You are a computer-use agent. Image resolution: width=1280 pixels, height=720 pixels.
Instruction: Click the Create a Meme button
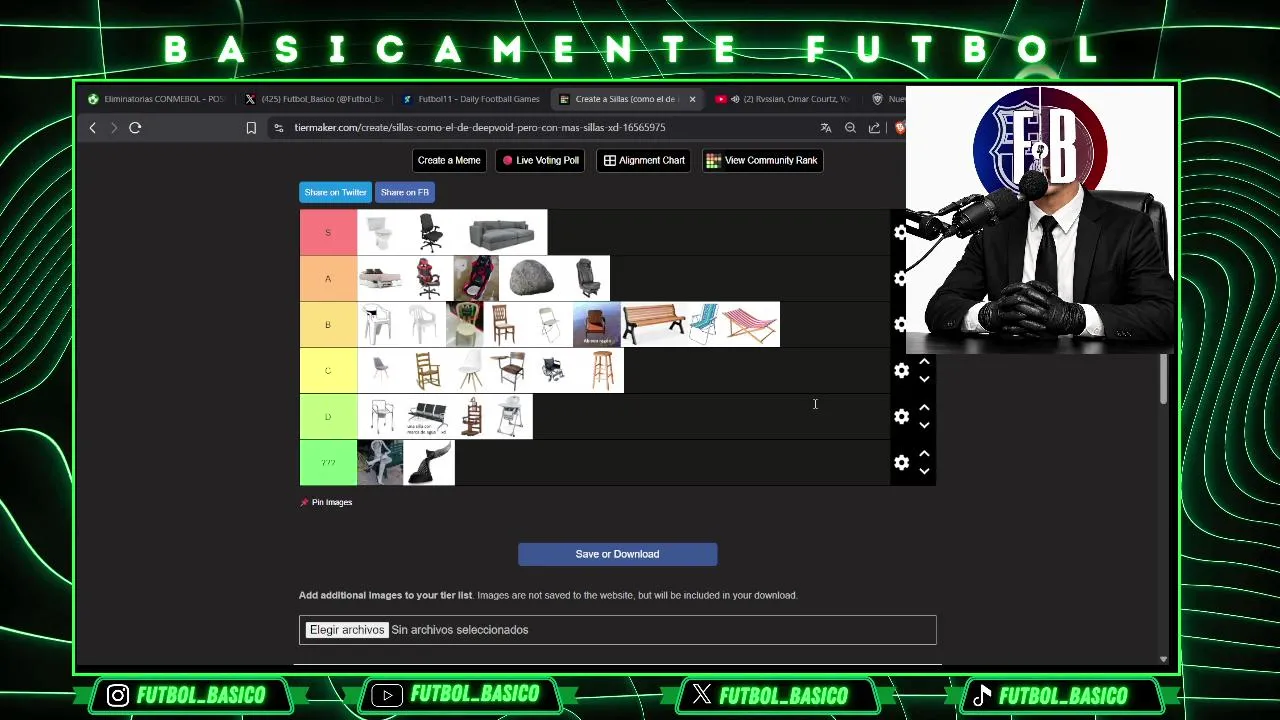(x=449, y=160)
